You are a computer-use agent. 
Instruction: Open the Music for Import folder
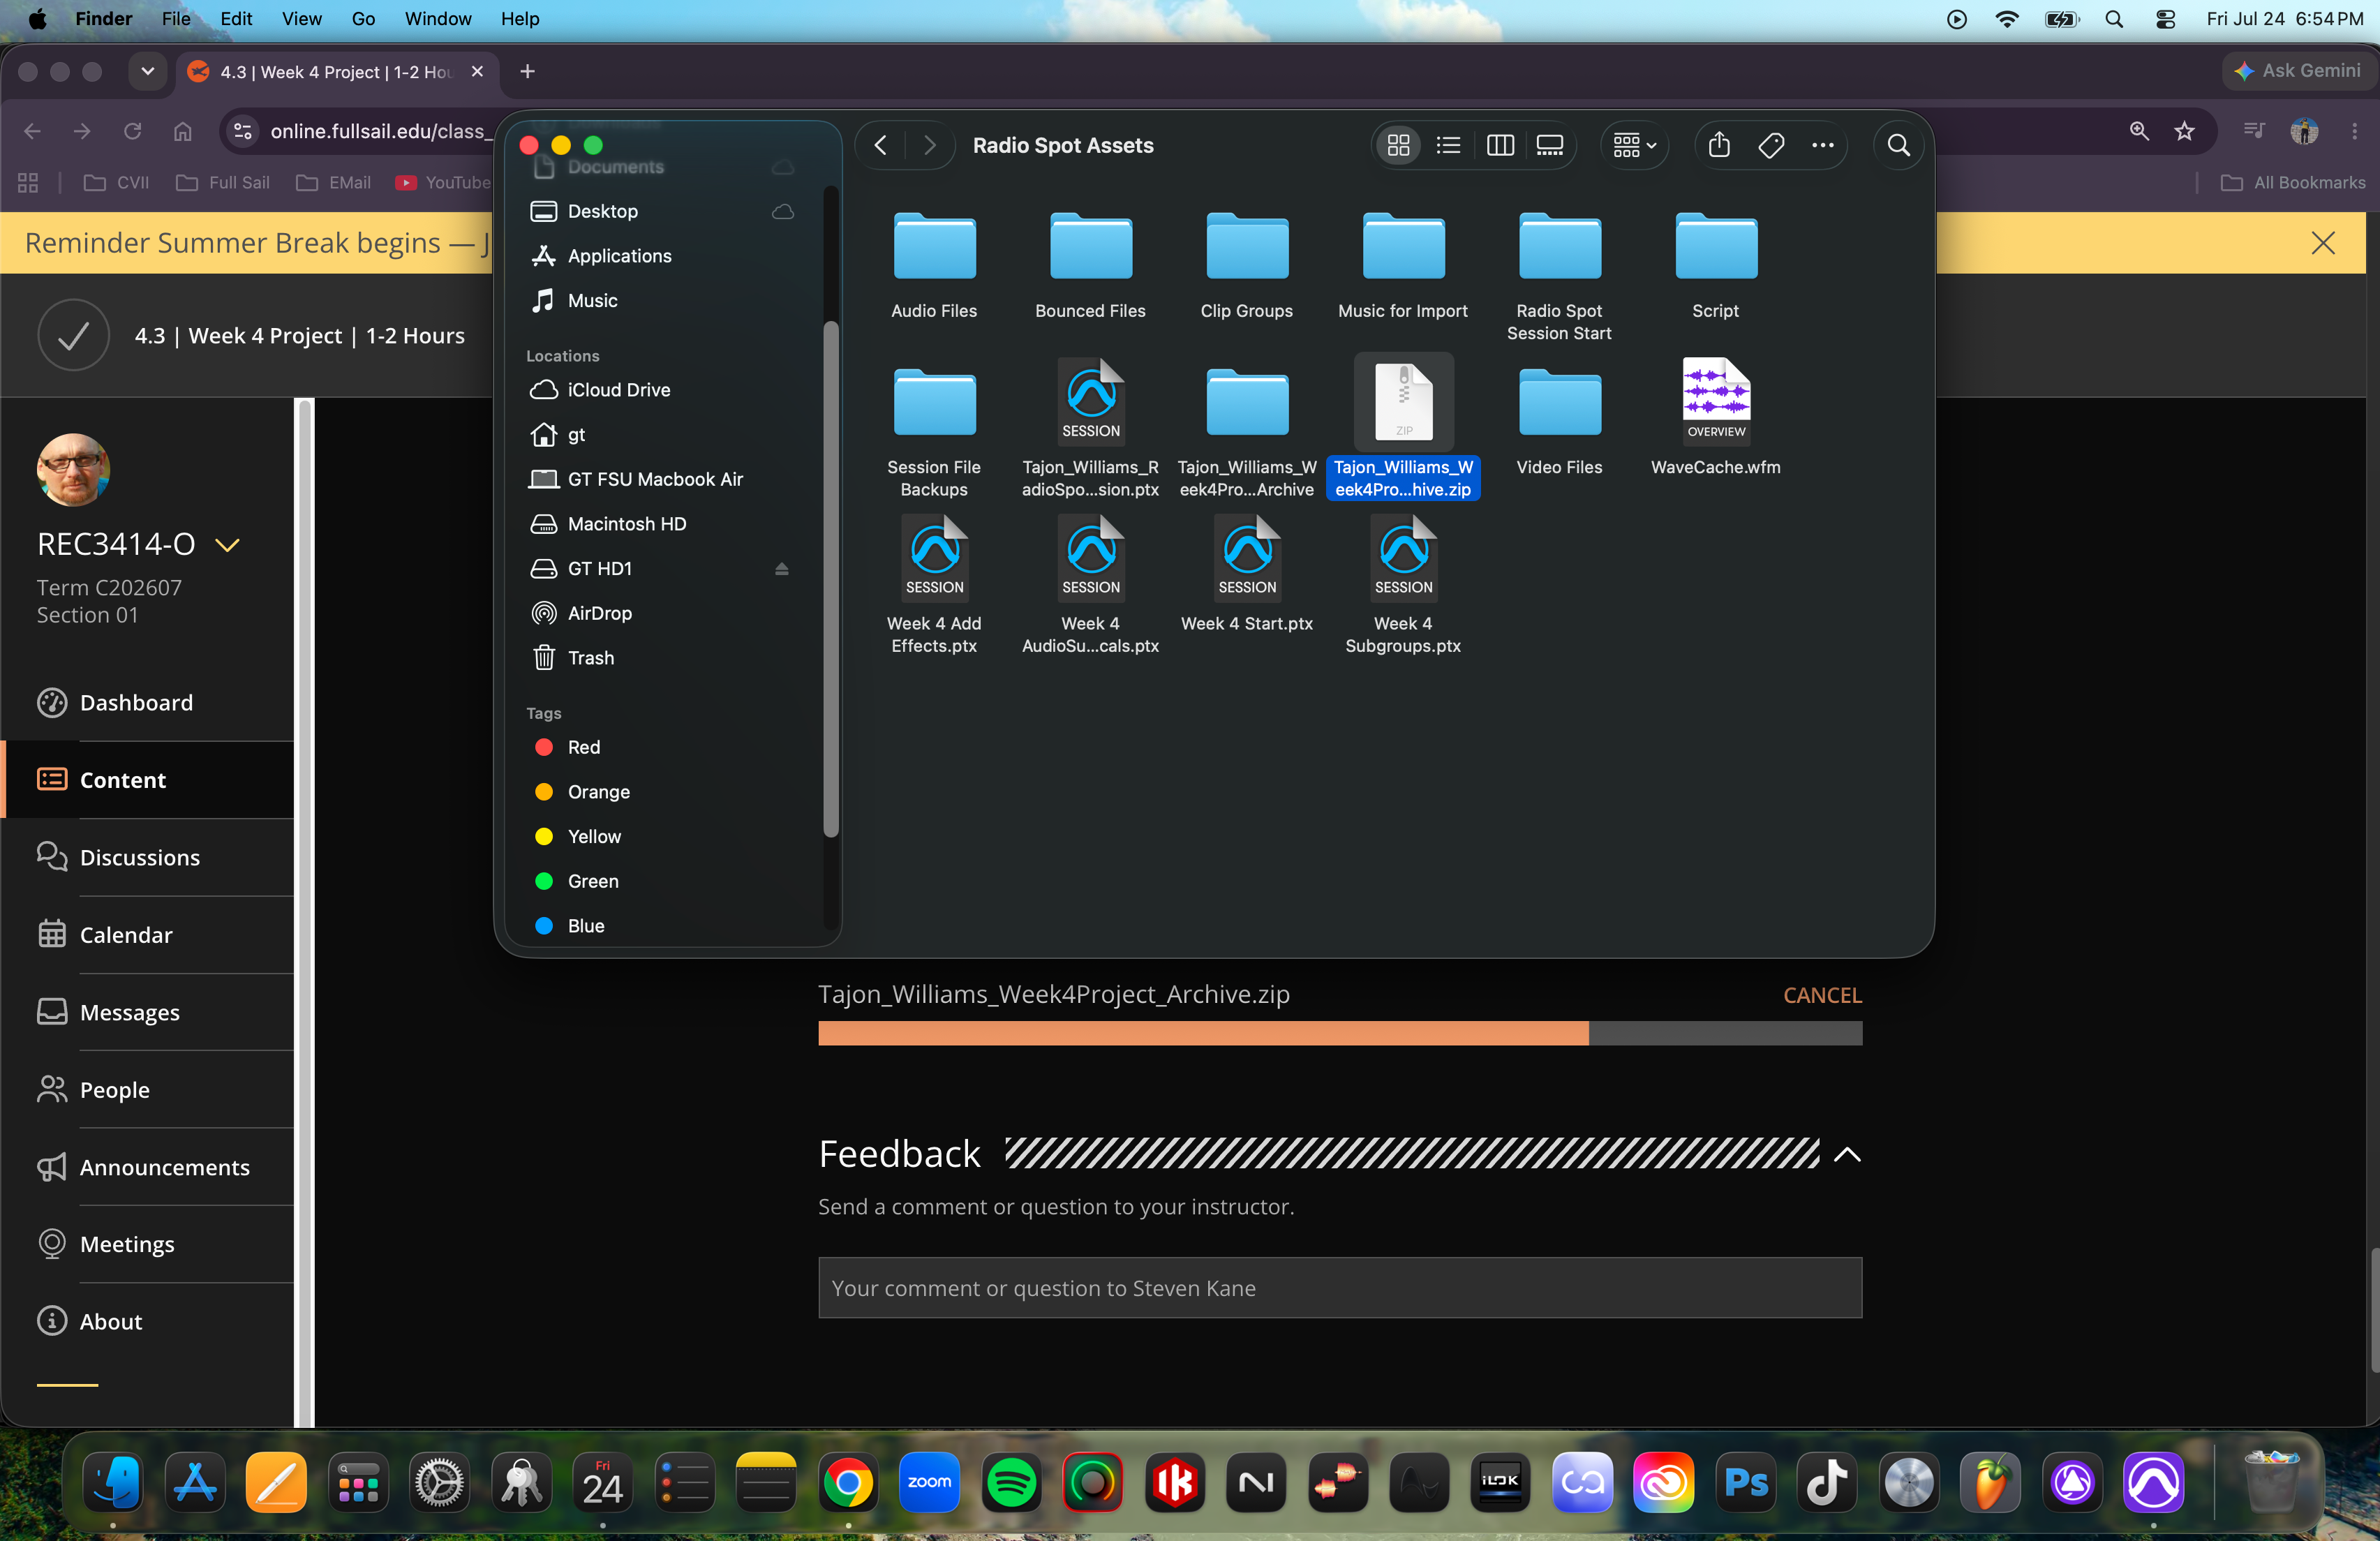coord(1402,265)
